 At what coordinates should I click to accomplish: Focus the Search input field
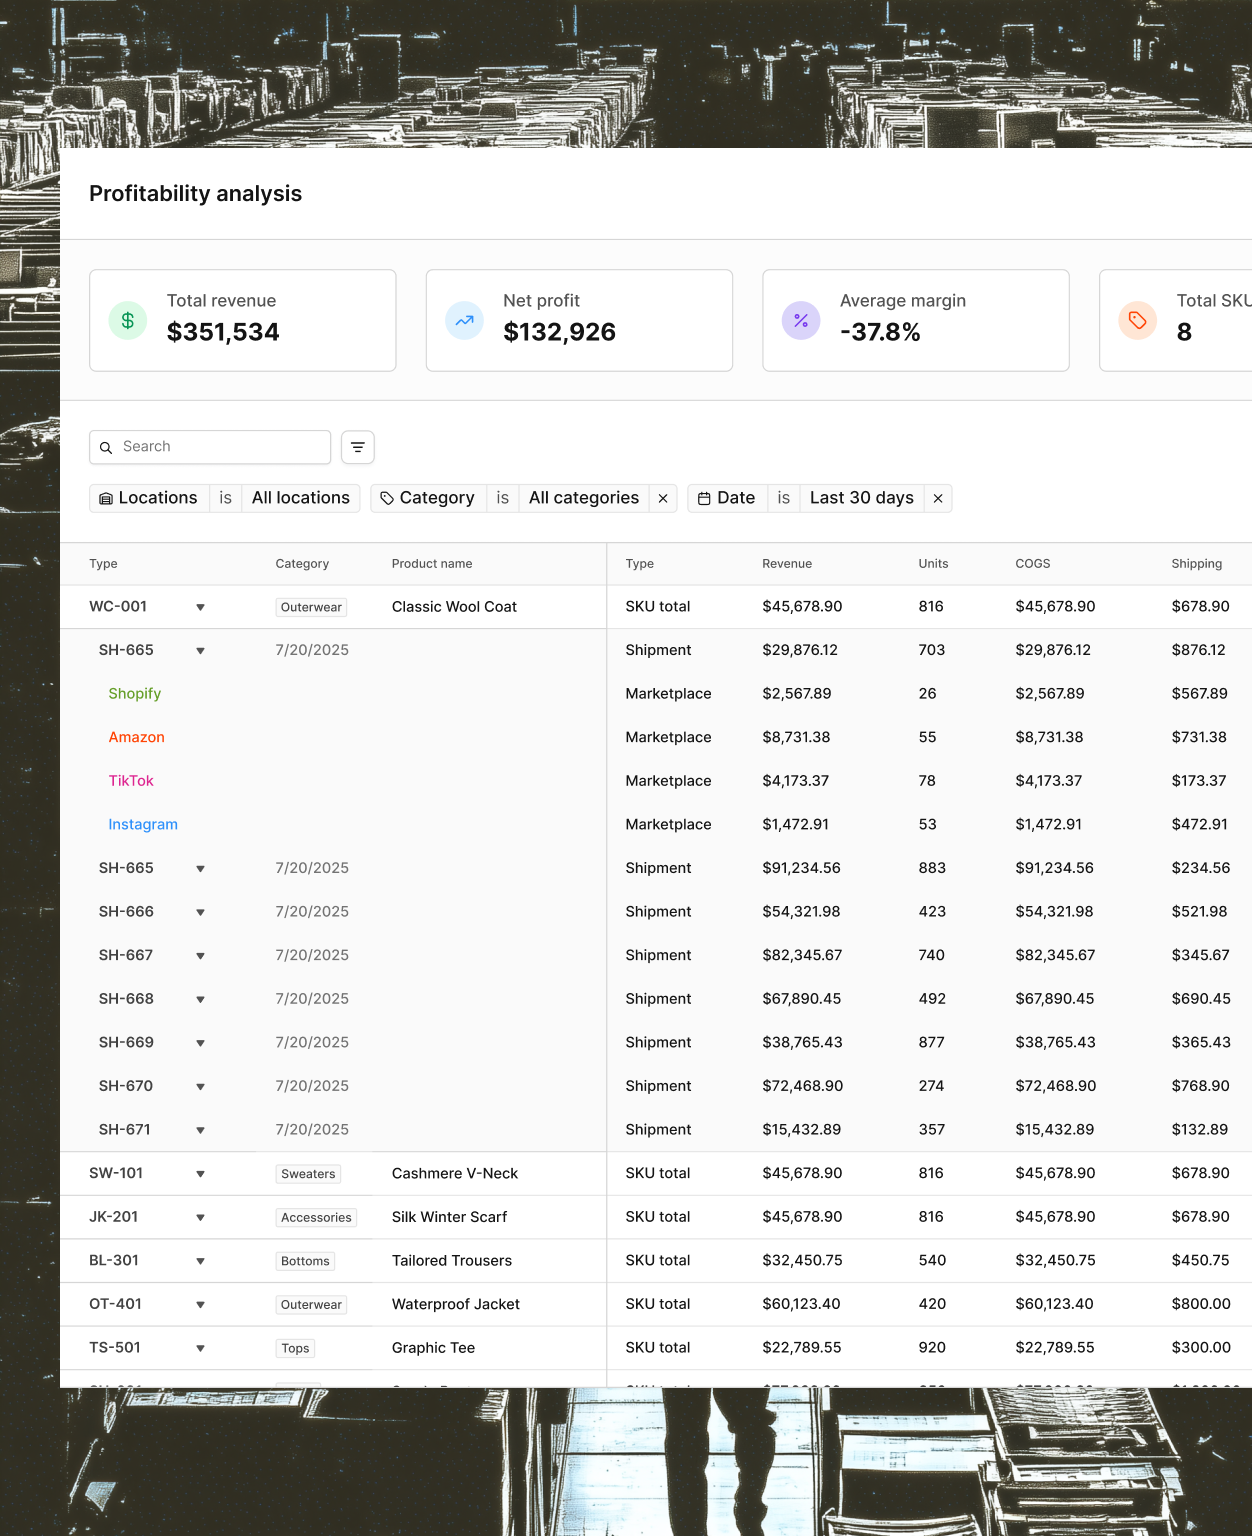coord(210,447)
